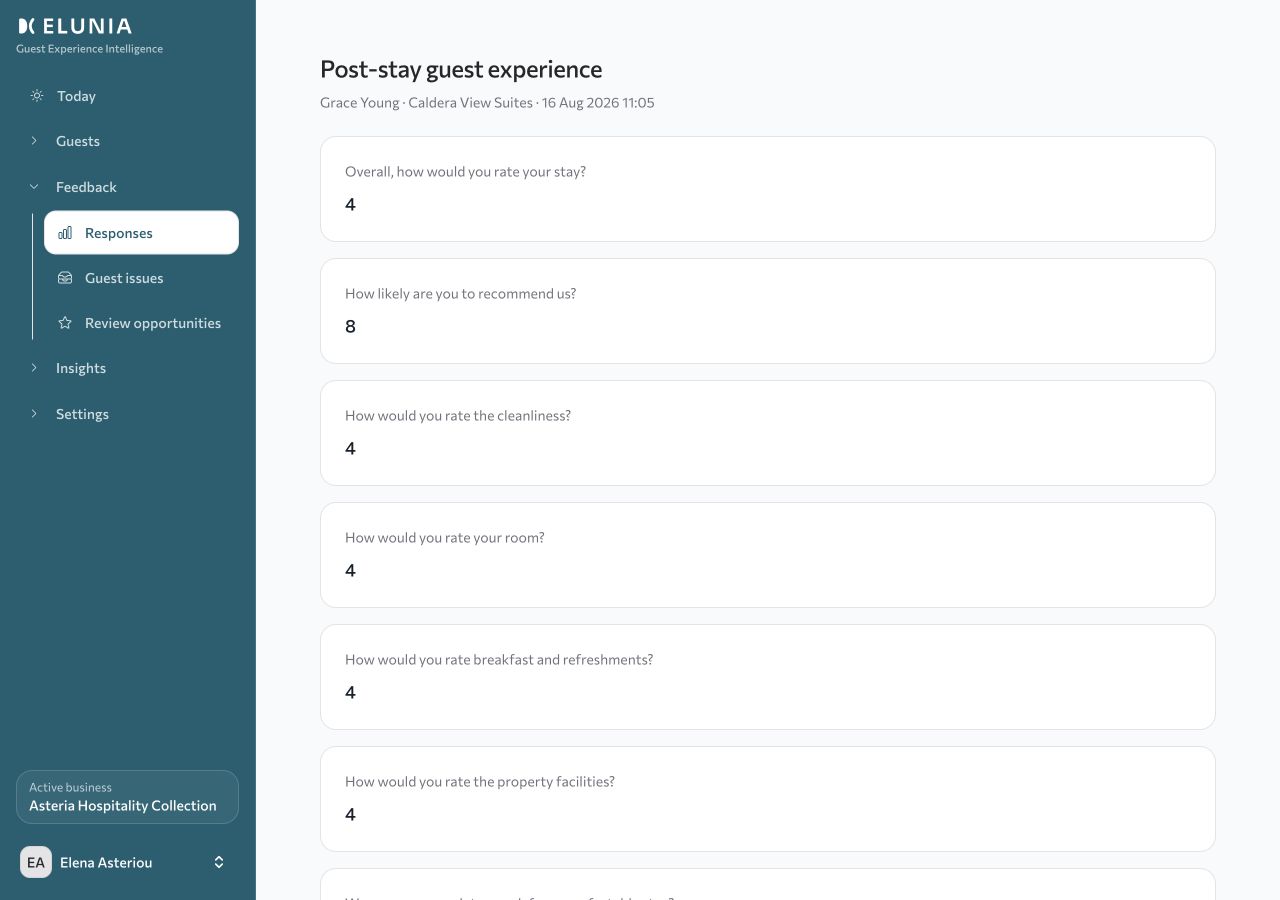The image size is (1280, 900).
Task: Click the Elena Asteriou user name
Action: pos(106,862)
